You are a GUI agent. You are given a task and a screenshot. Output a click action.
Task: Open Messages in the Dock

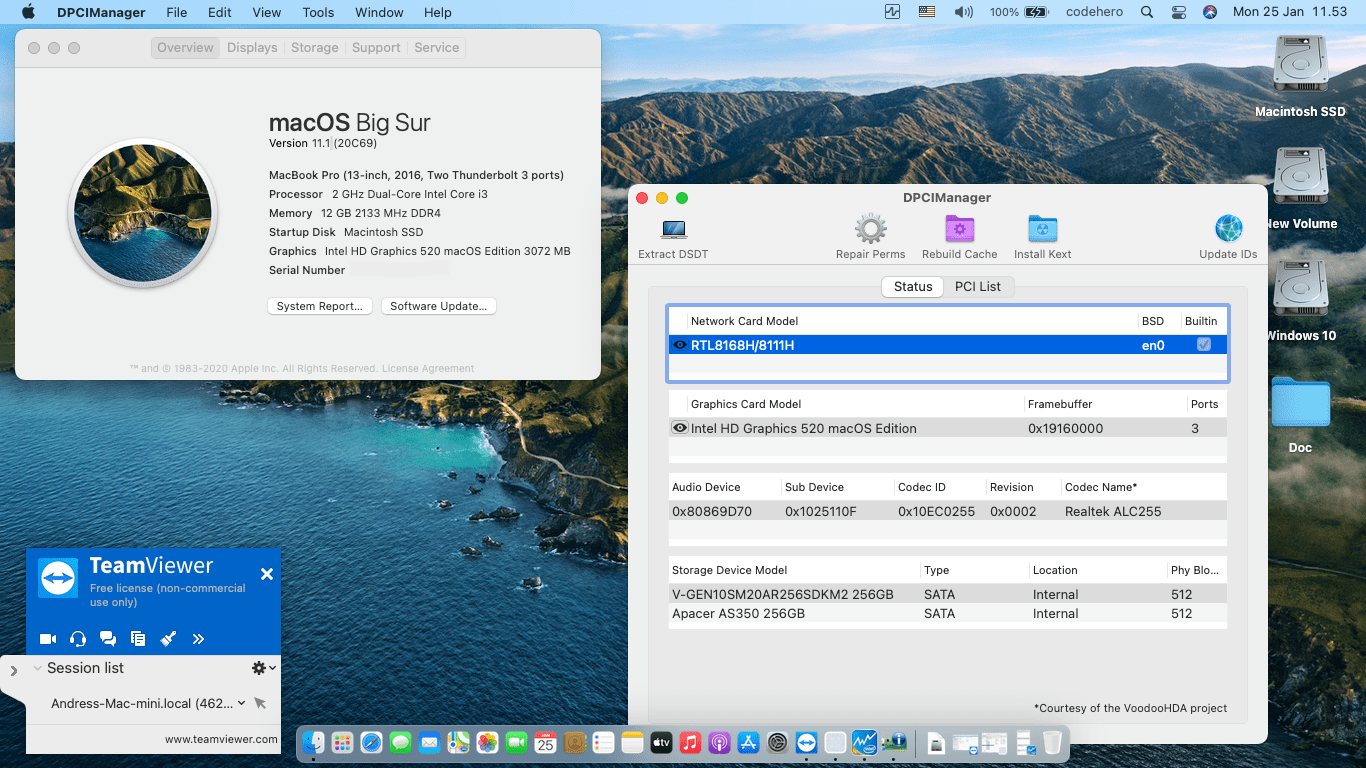(401, 742)
